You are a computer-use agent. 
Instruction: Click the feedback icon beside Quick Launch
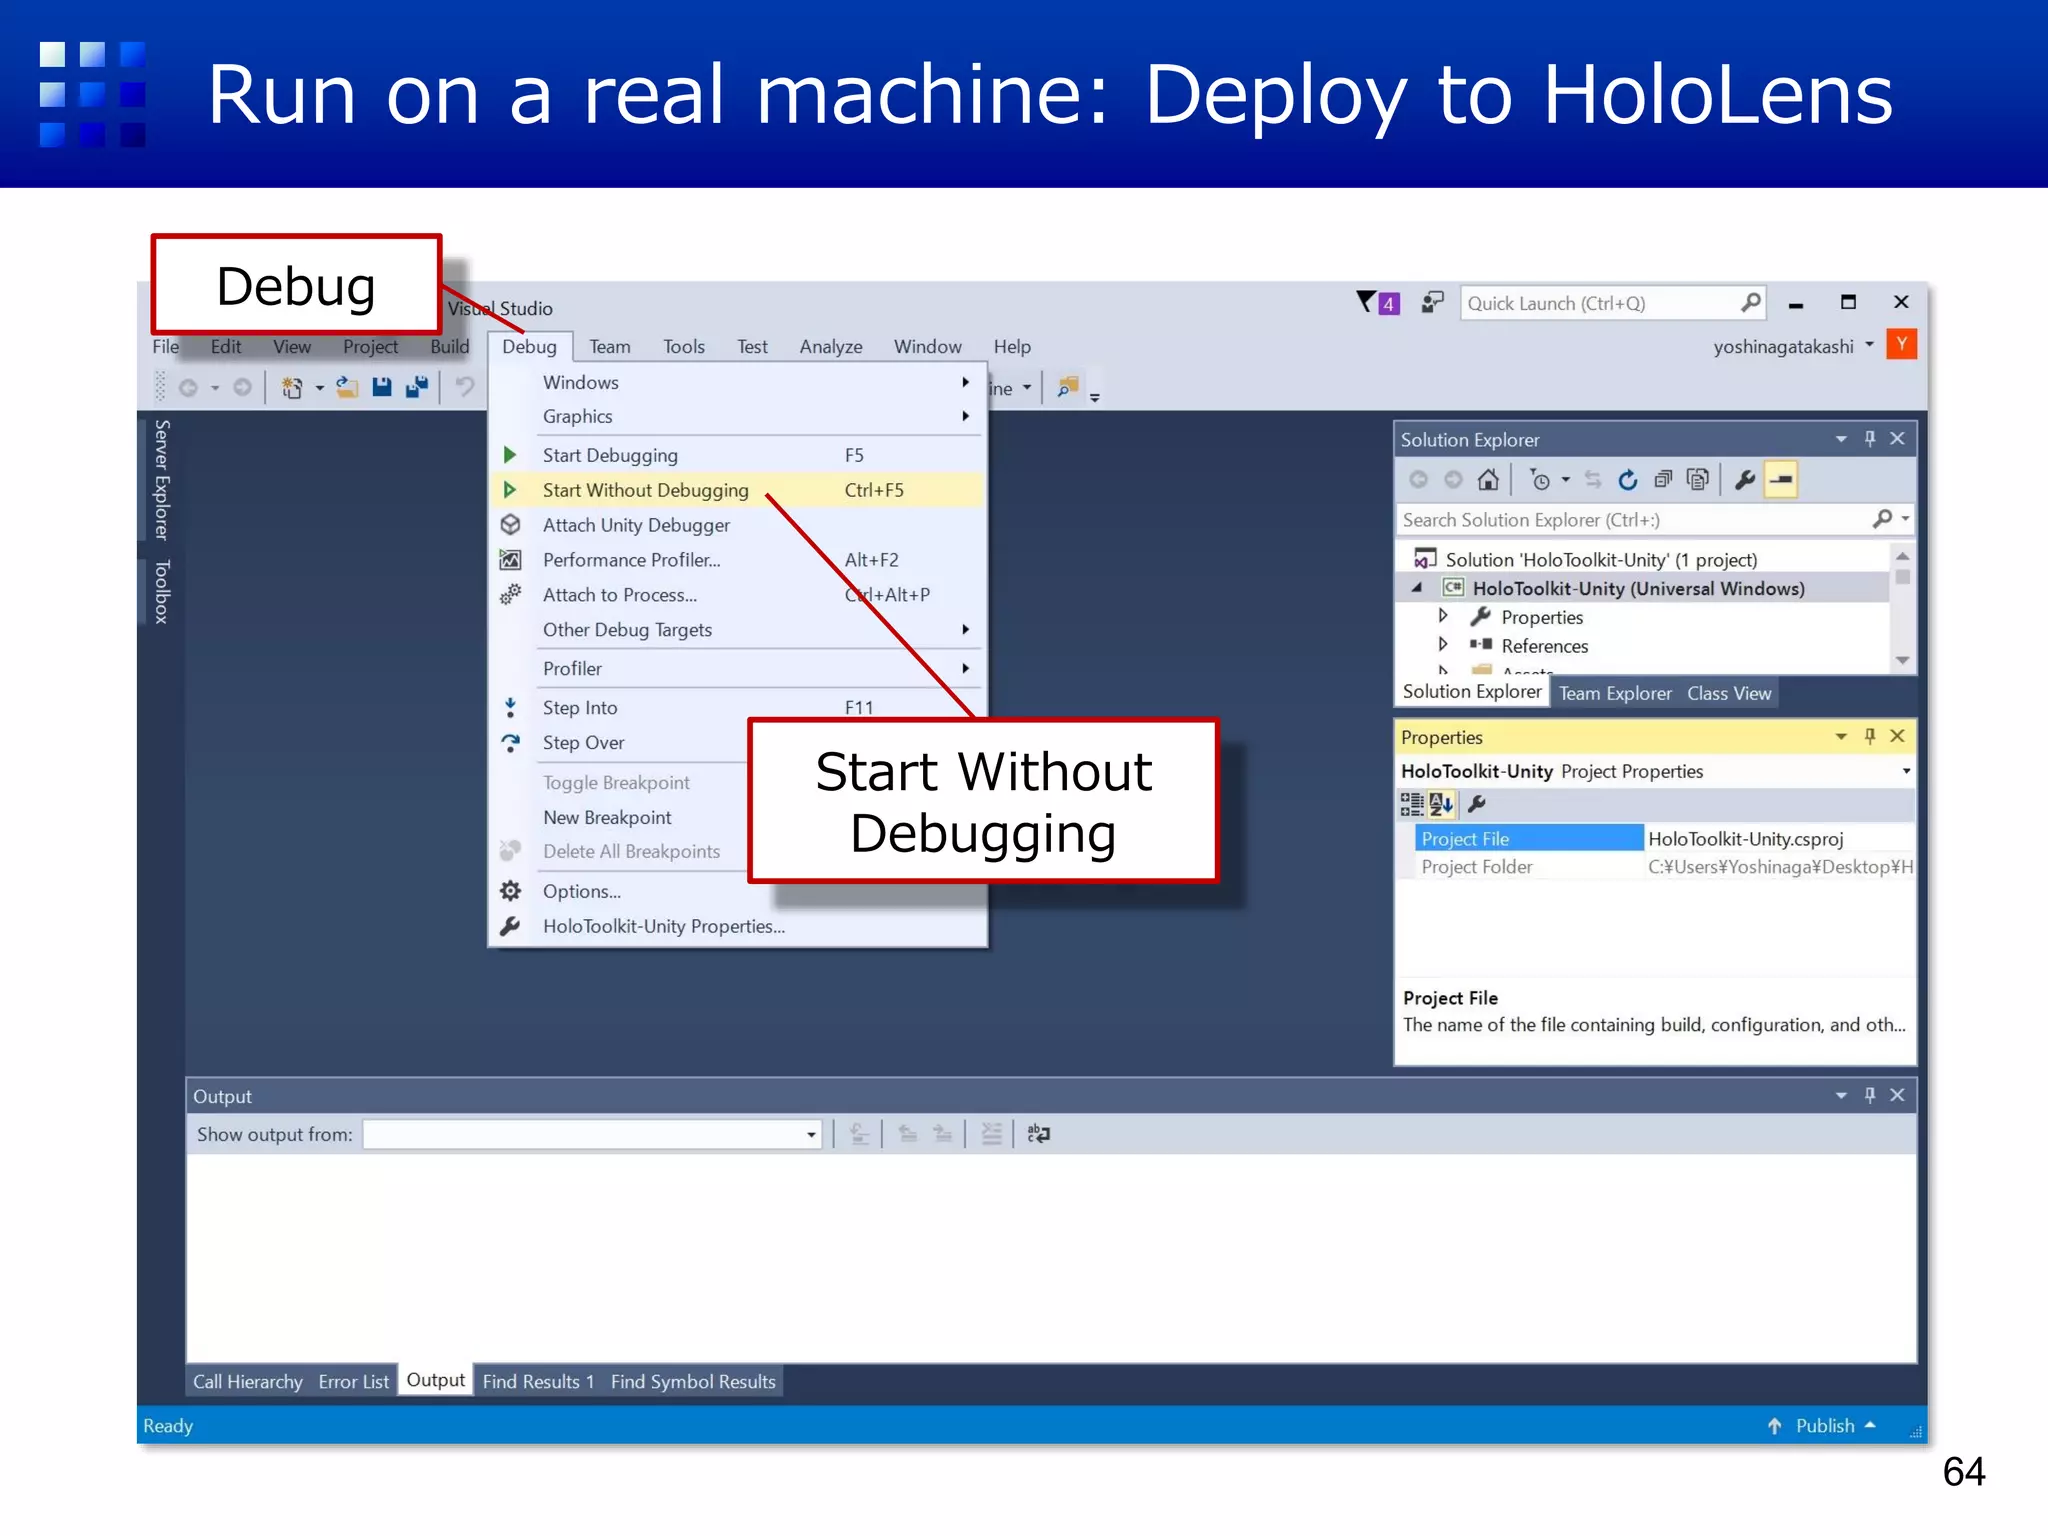[1433, 302]
